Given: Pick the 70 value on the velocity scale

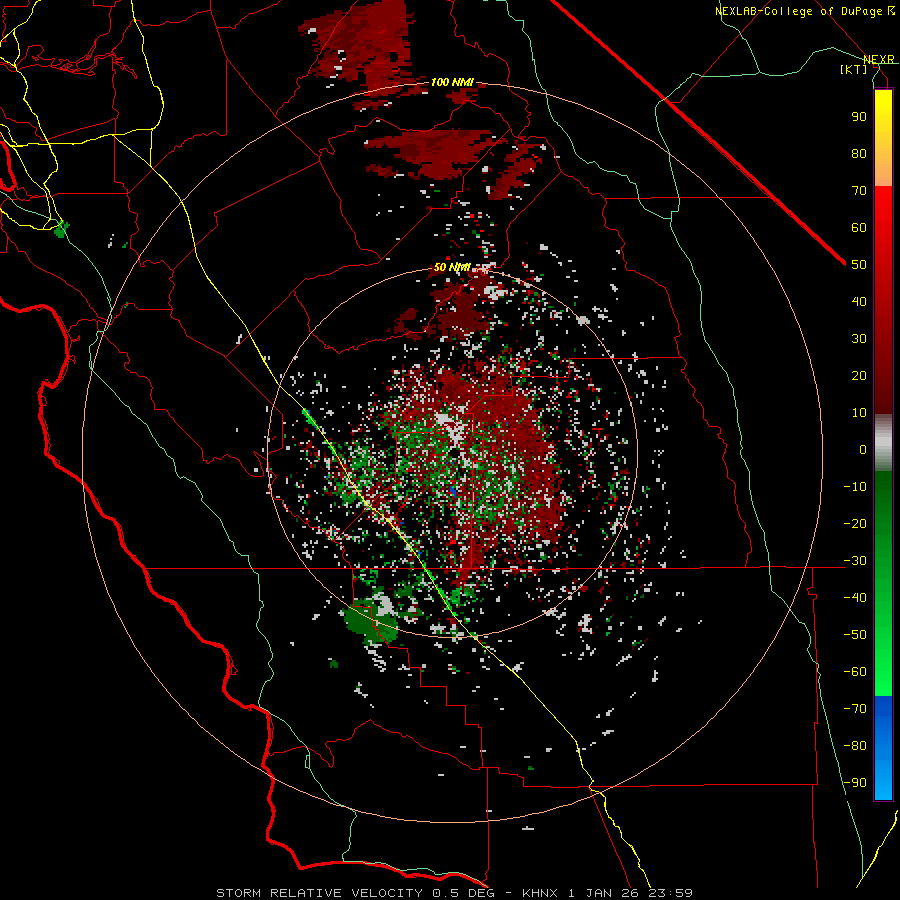Looking at the screenshot, I should (x=859, y=191).
